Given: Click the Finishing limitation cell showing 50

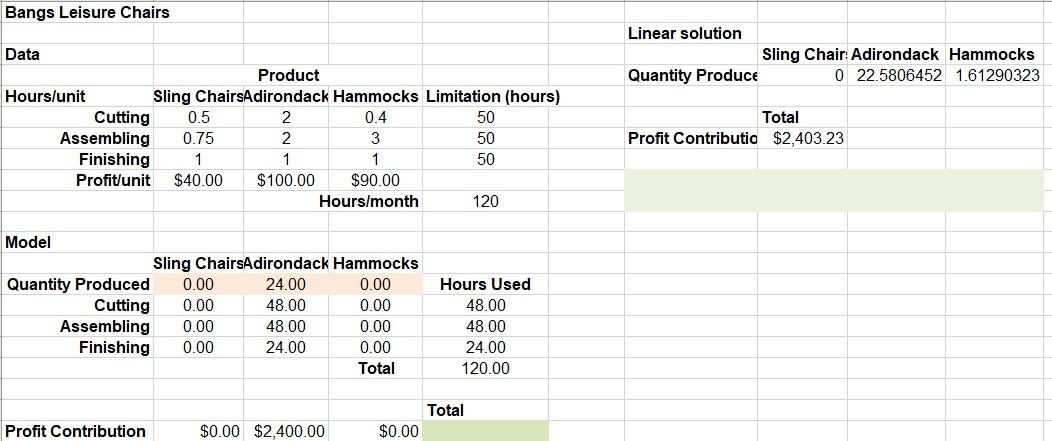Looking at the screenshot, I should click(485, 159).
